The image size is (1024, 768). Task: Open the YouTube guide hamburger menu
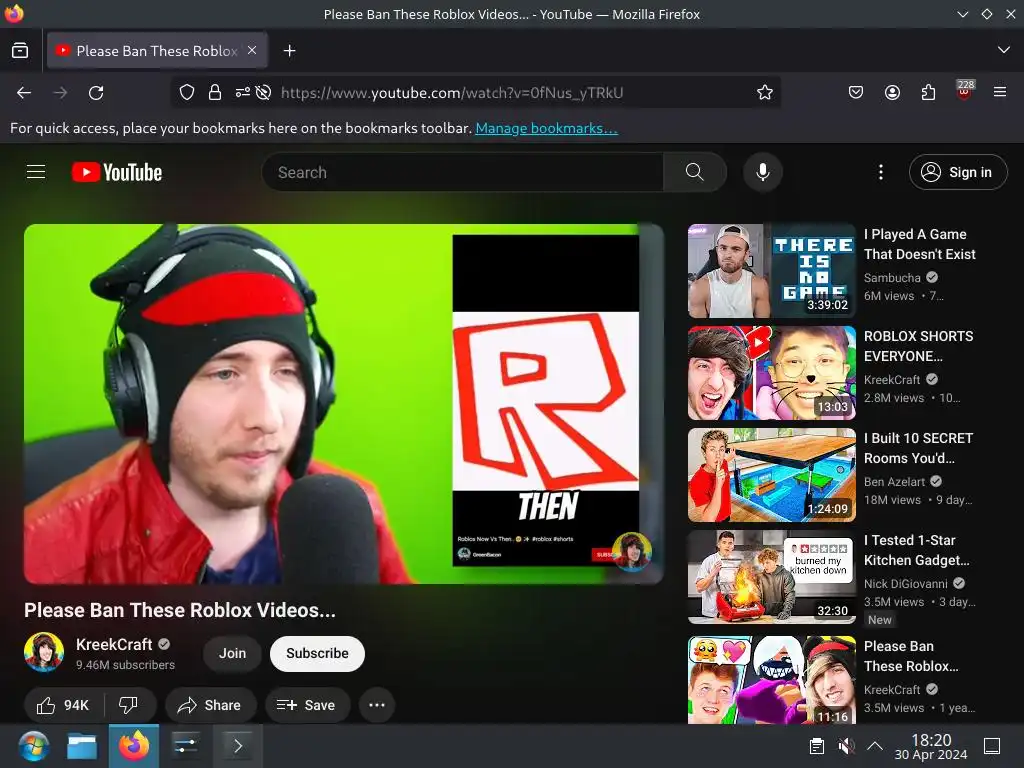(36, 172)
